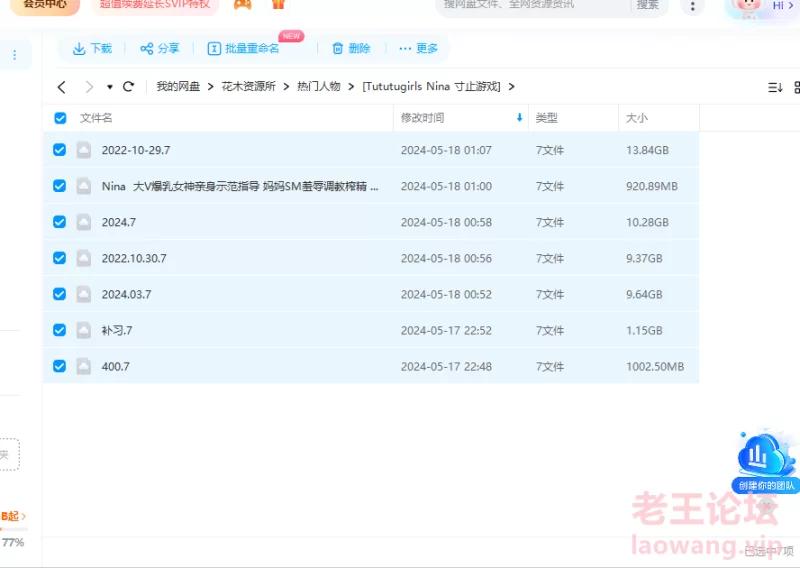
Task: Click the gift box icon at top
Action: click(x=278, y=4)
